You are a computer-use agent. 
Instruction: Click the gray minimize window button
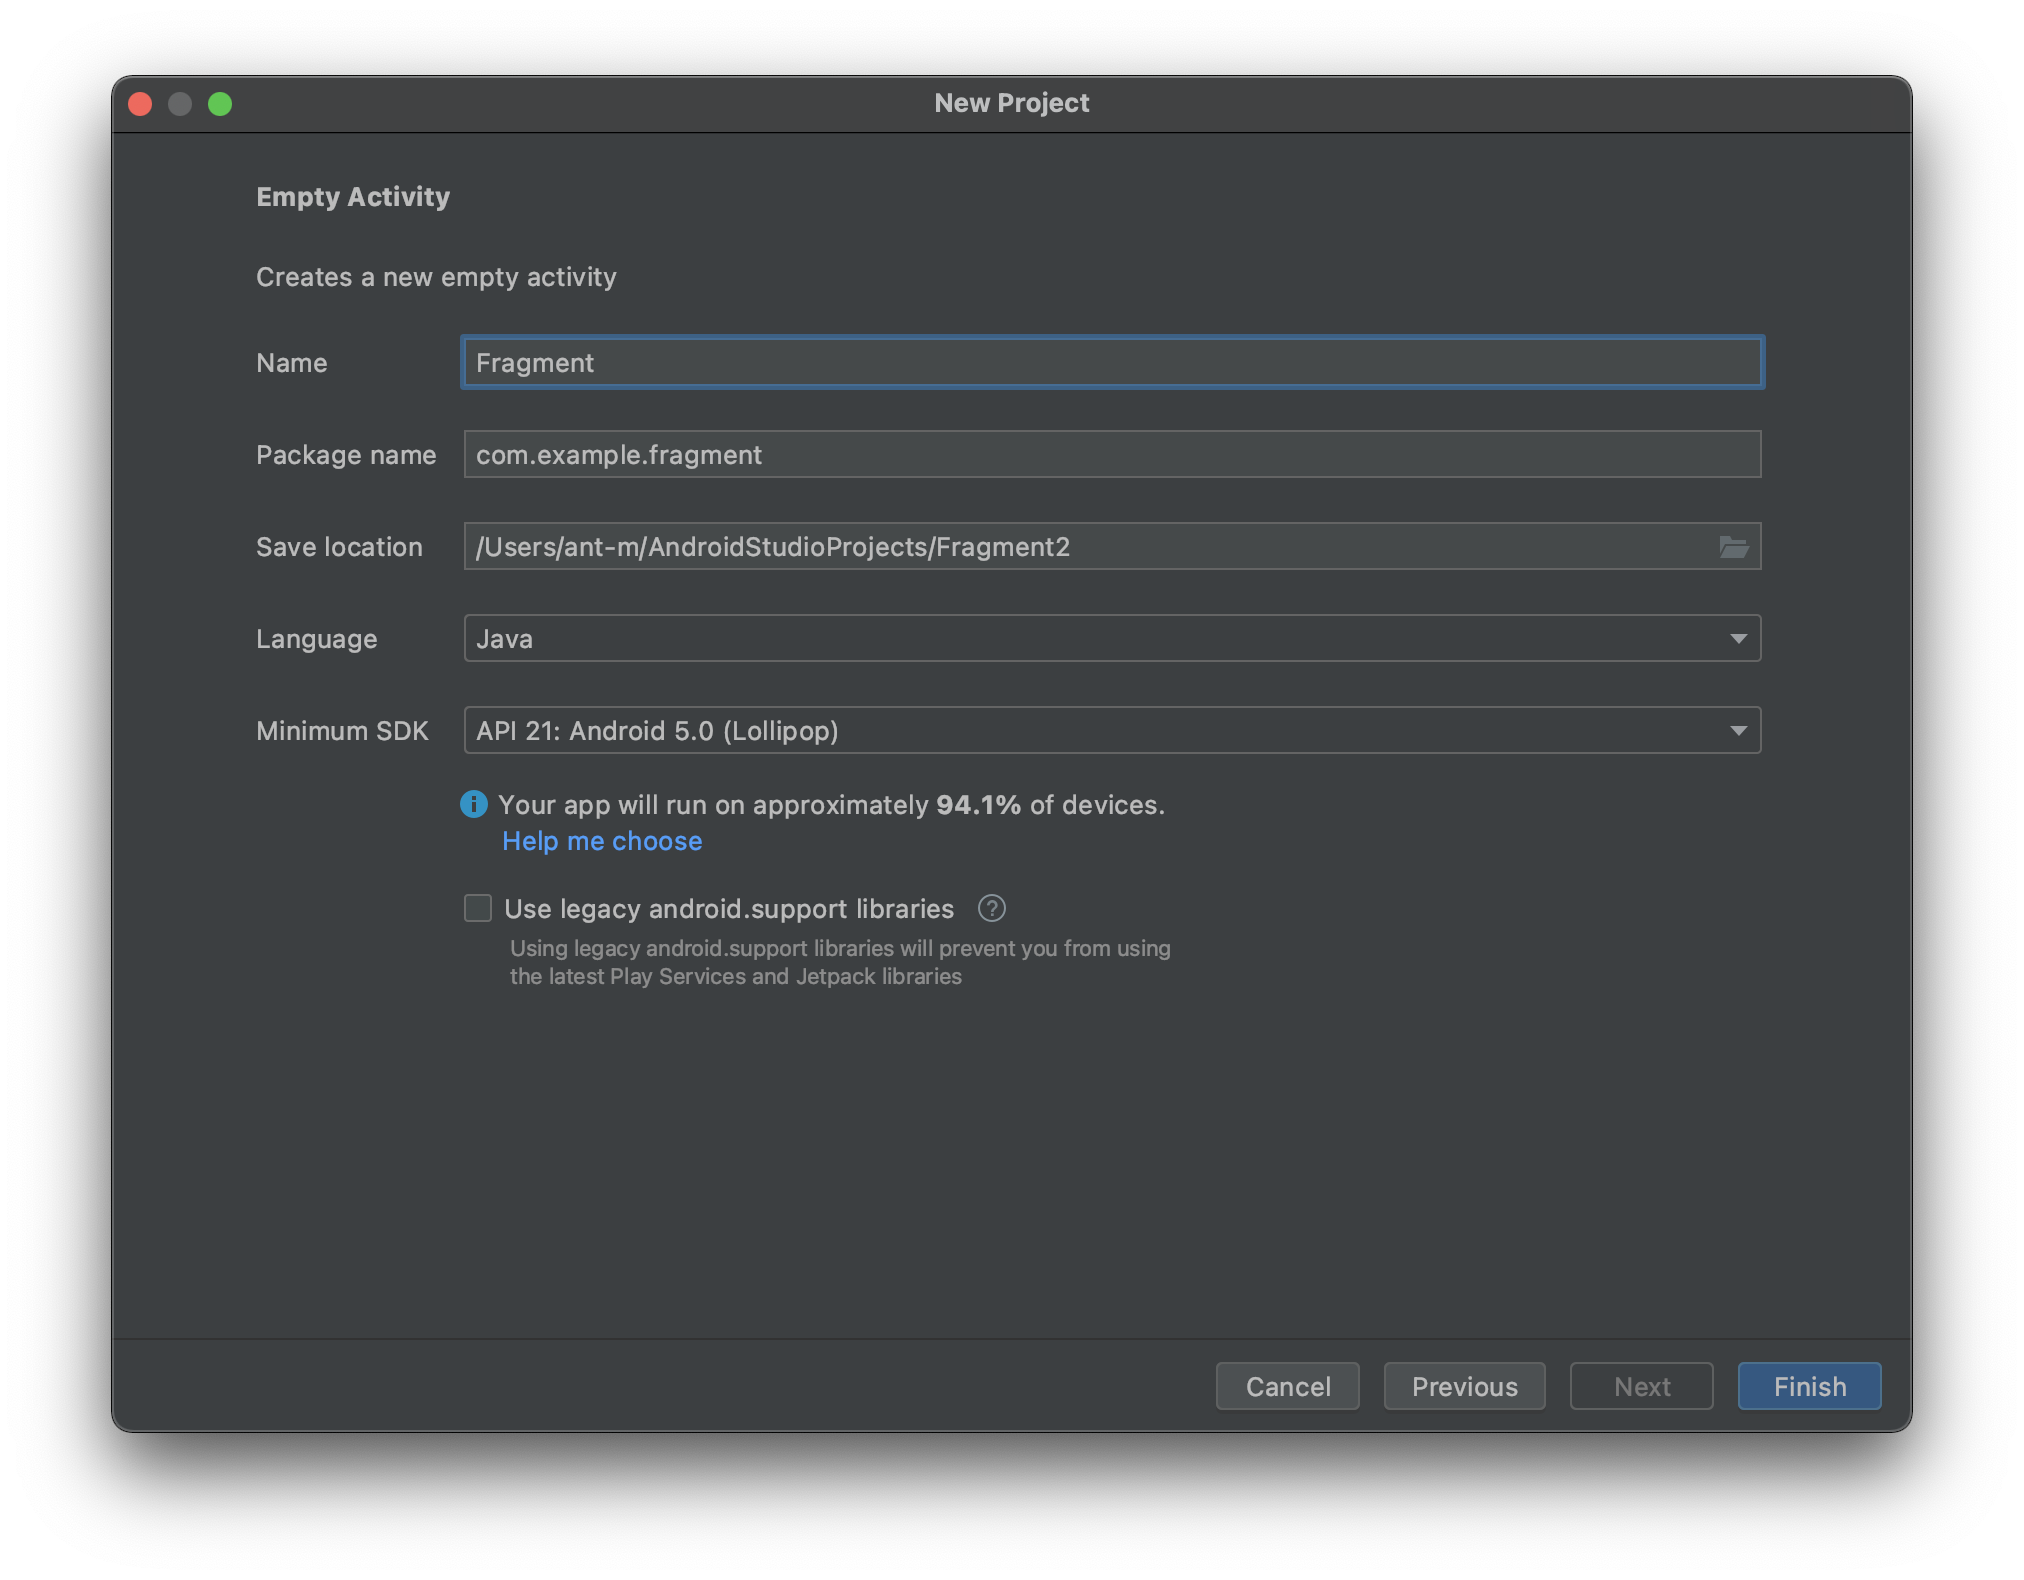coord(180,104)
